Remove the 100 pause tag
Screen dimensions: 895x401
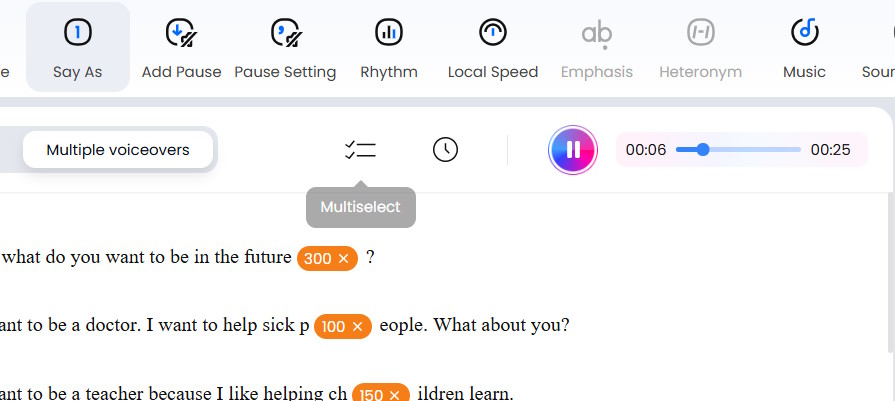[358, 327]
